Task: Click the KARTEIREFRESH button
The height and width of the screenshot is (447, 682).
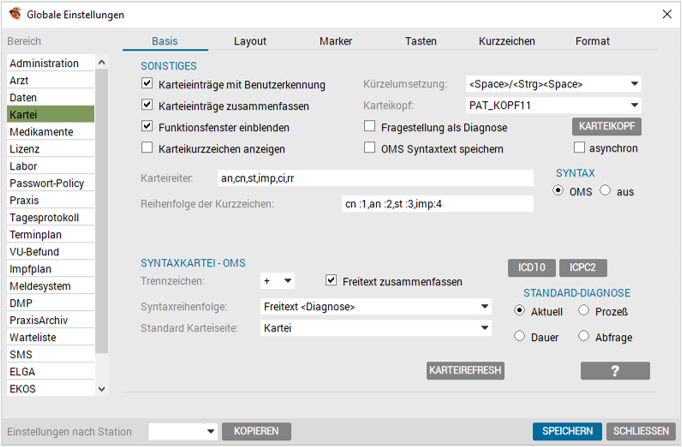Action: (x=465, y=370)
